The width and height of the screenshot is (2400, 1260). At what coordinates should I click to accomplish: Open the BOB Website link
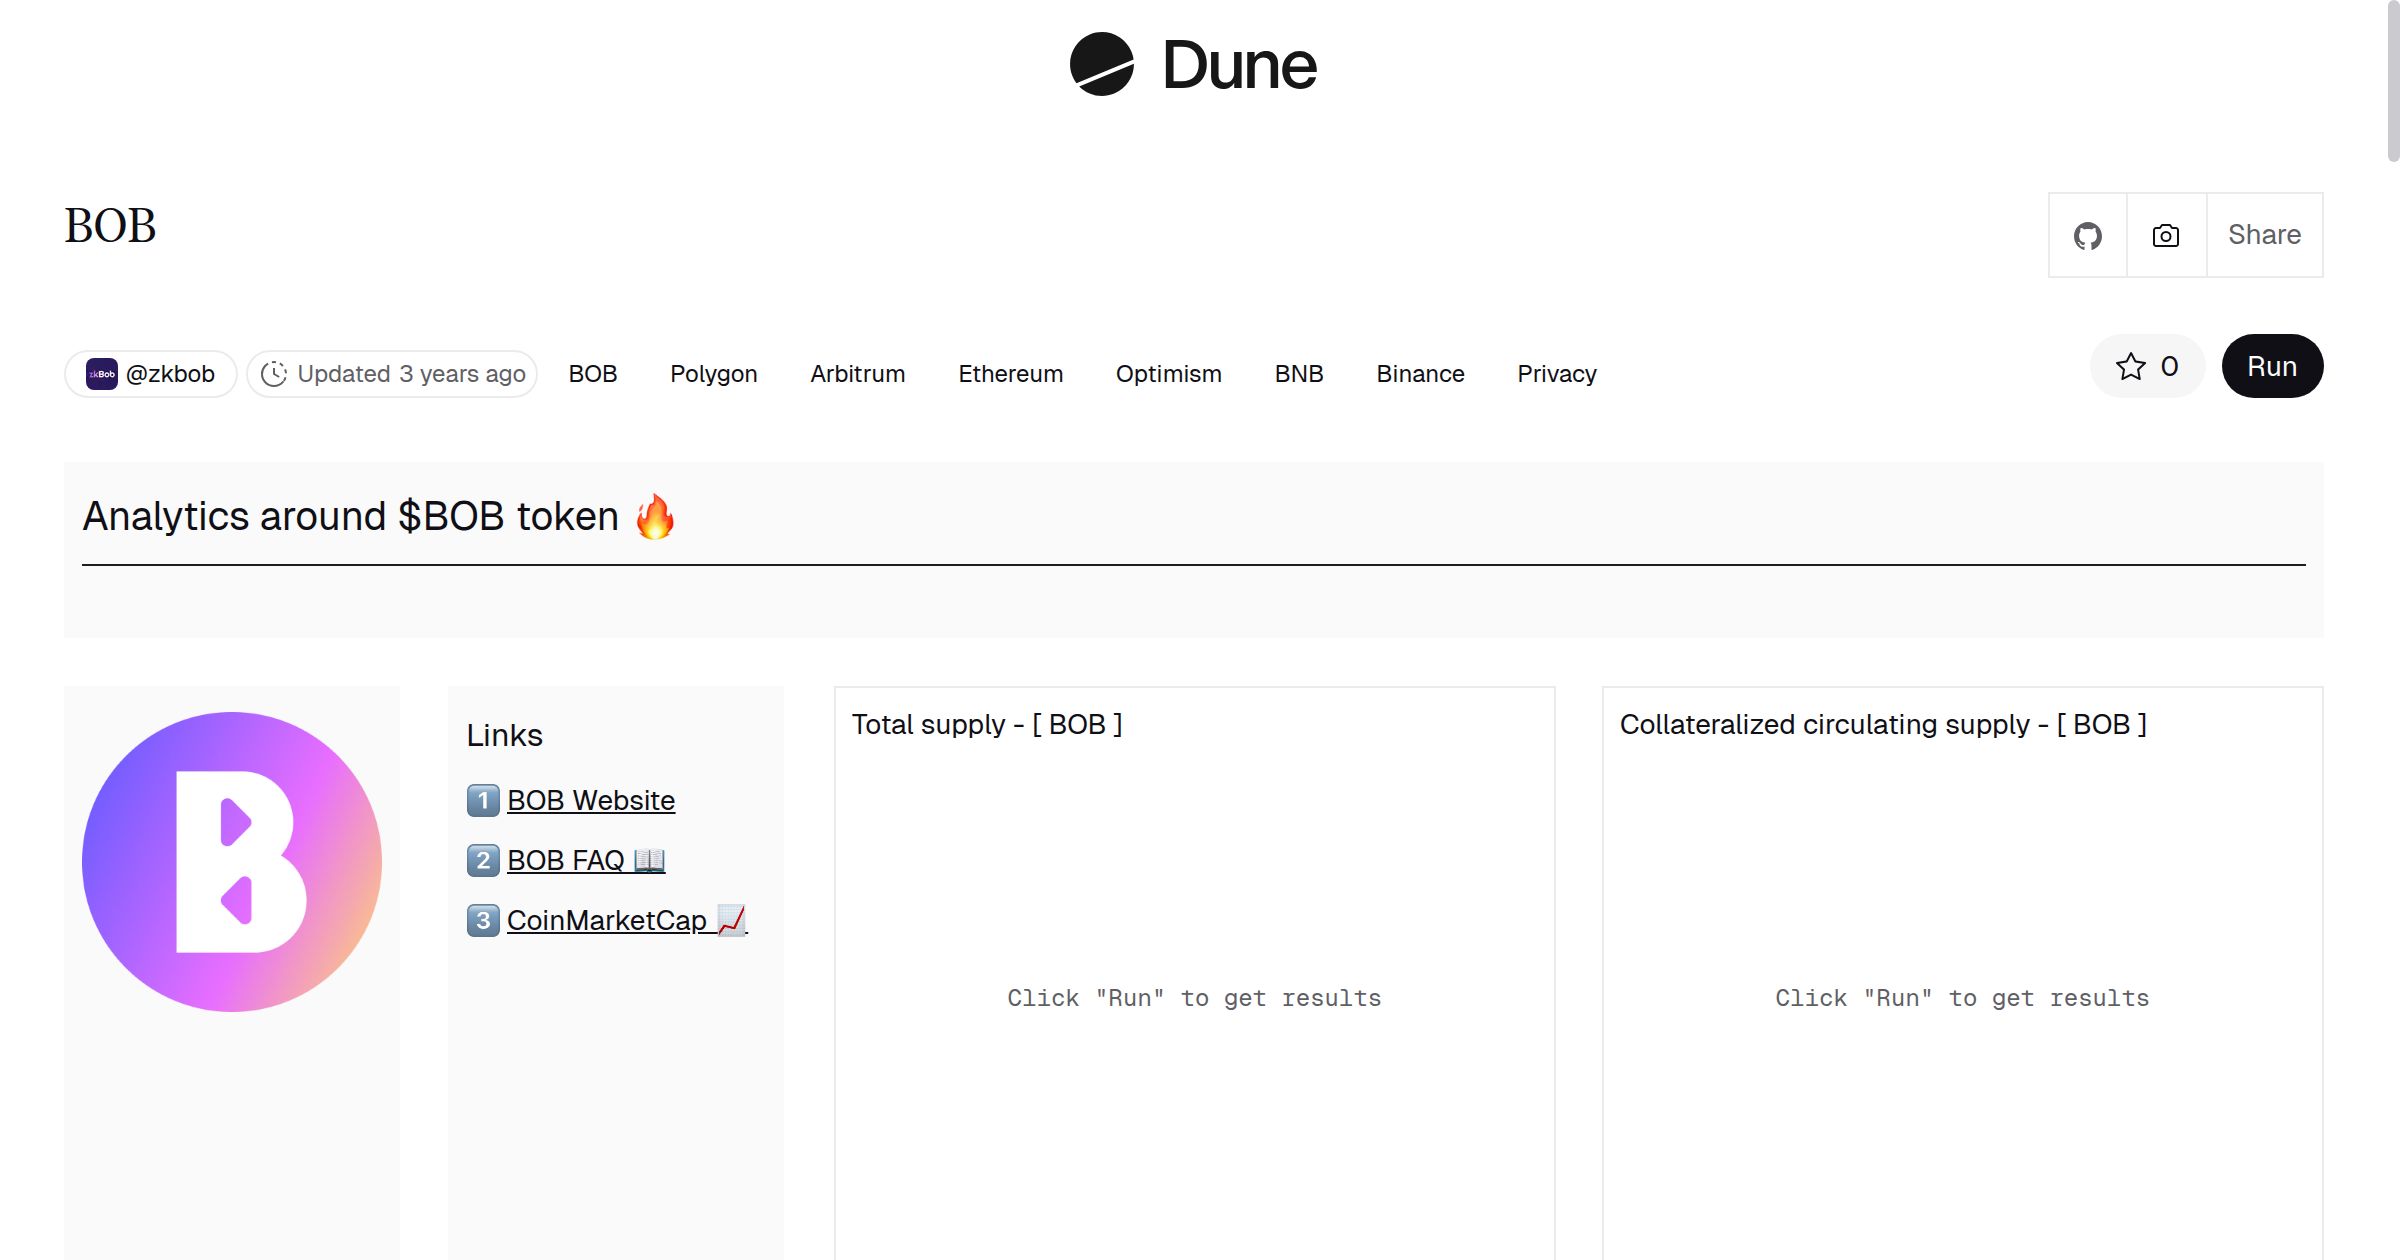tap(590, 800)
